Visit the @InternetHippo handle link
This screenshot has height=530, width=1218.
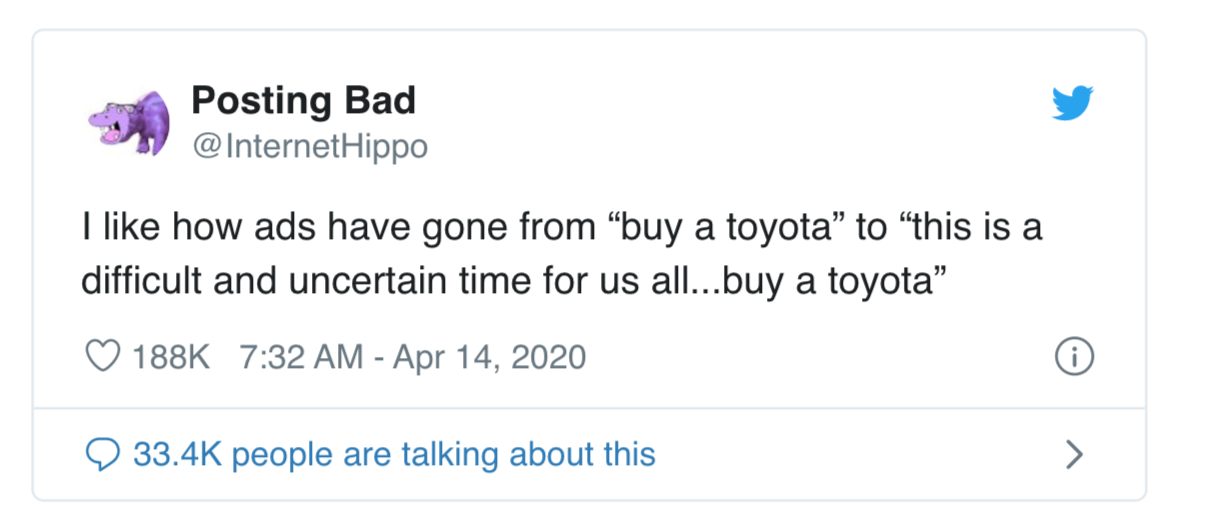point(309,147)
